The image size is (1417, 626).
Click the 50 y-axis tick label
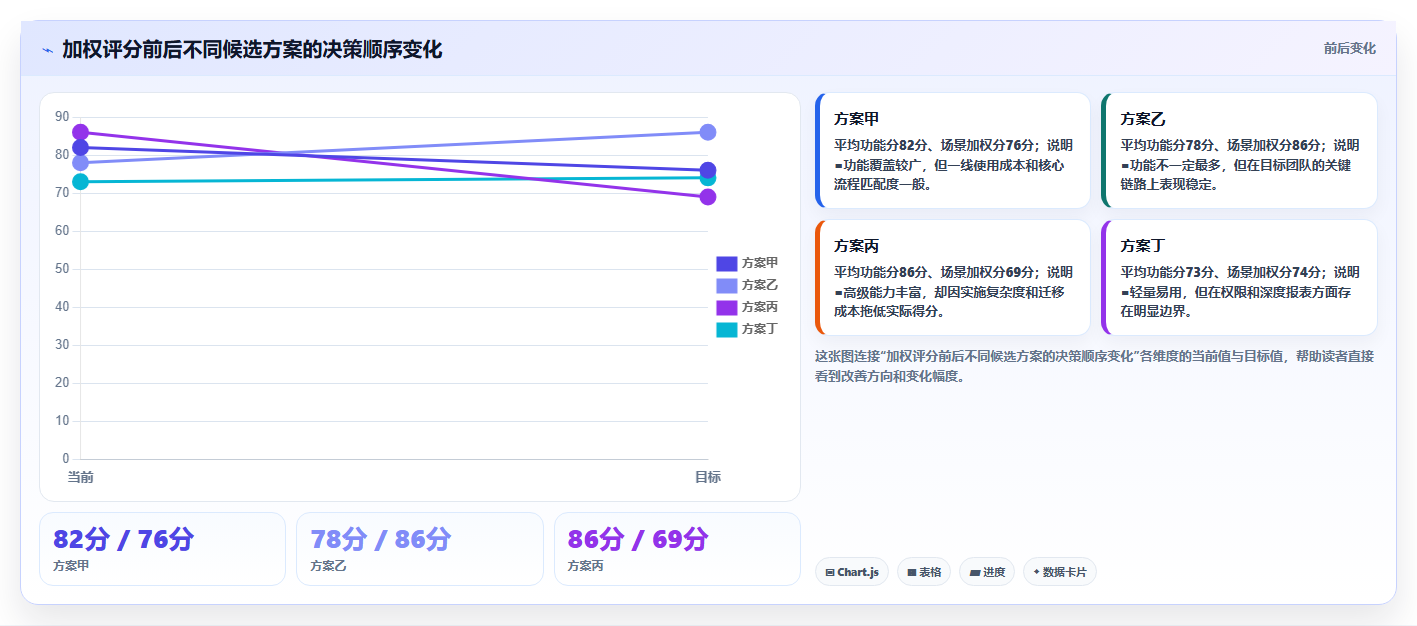point(62,269)
